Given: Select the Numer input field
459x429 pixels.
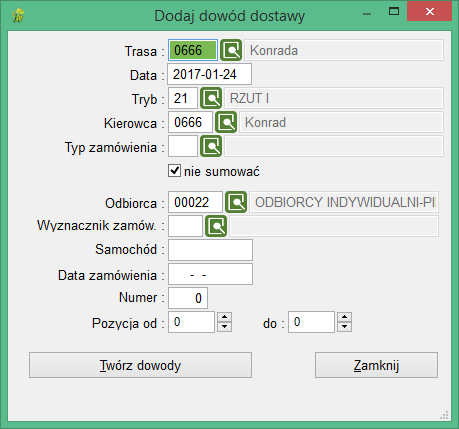Looking at the screenshot, I should 188,298.
